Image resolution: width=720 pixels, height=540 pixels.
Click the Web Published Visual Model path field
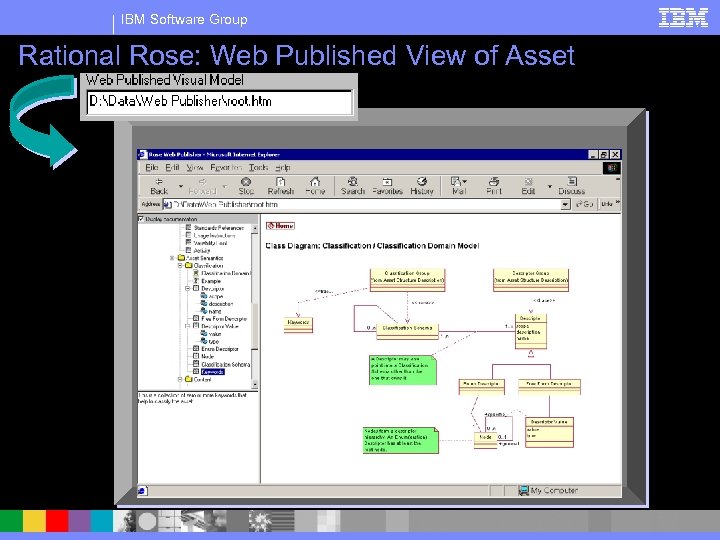click(219, 102)
